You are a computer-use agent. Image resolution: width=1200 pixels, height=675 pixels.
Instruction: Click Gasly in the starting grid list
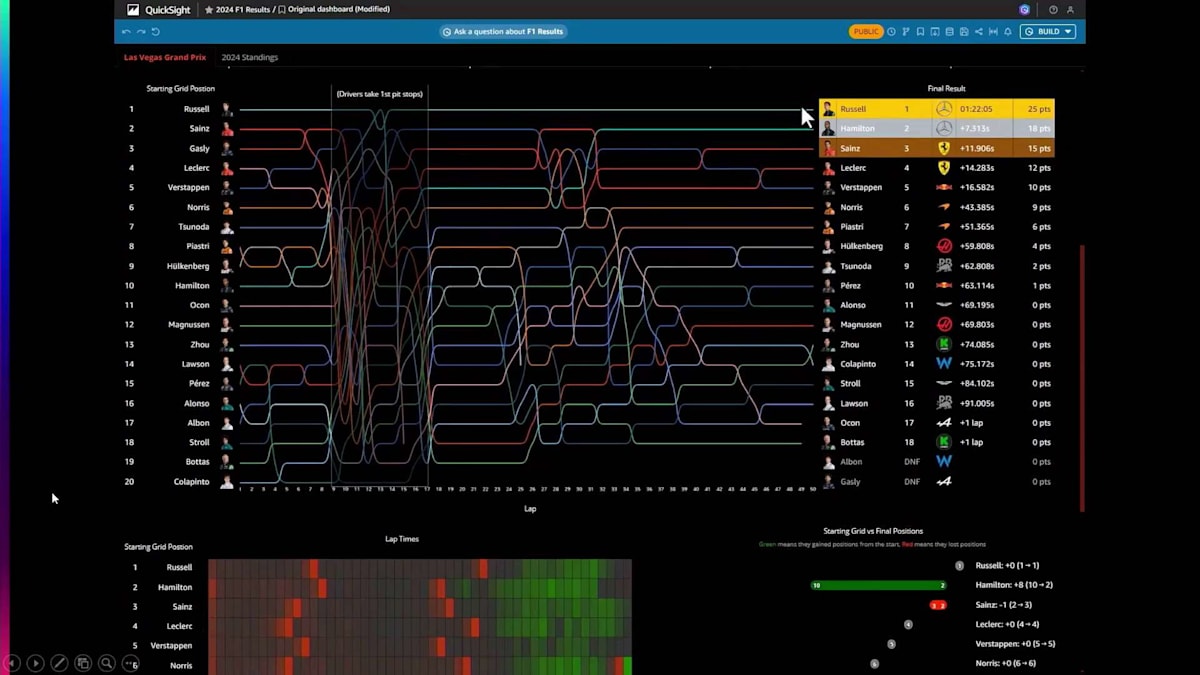tap(199, 148)
